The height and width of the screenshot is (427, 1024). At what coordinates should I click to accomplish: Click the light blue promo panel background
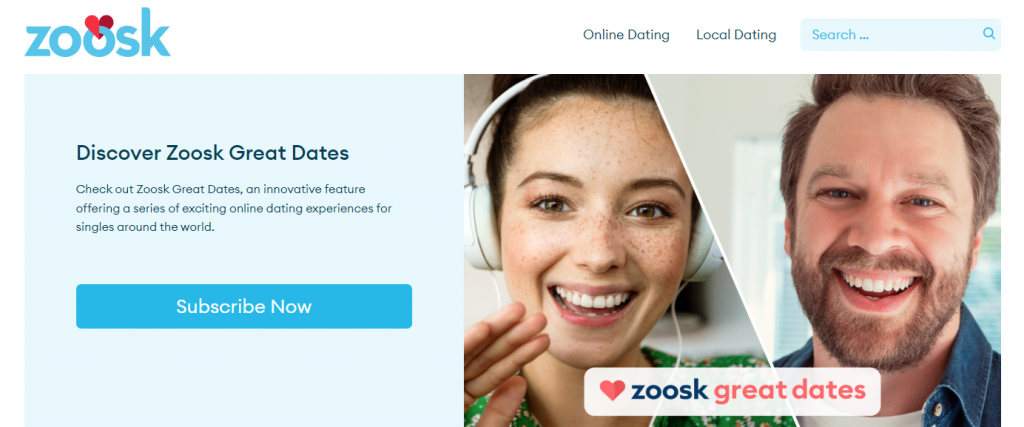coord(244,379)
